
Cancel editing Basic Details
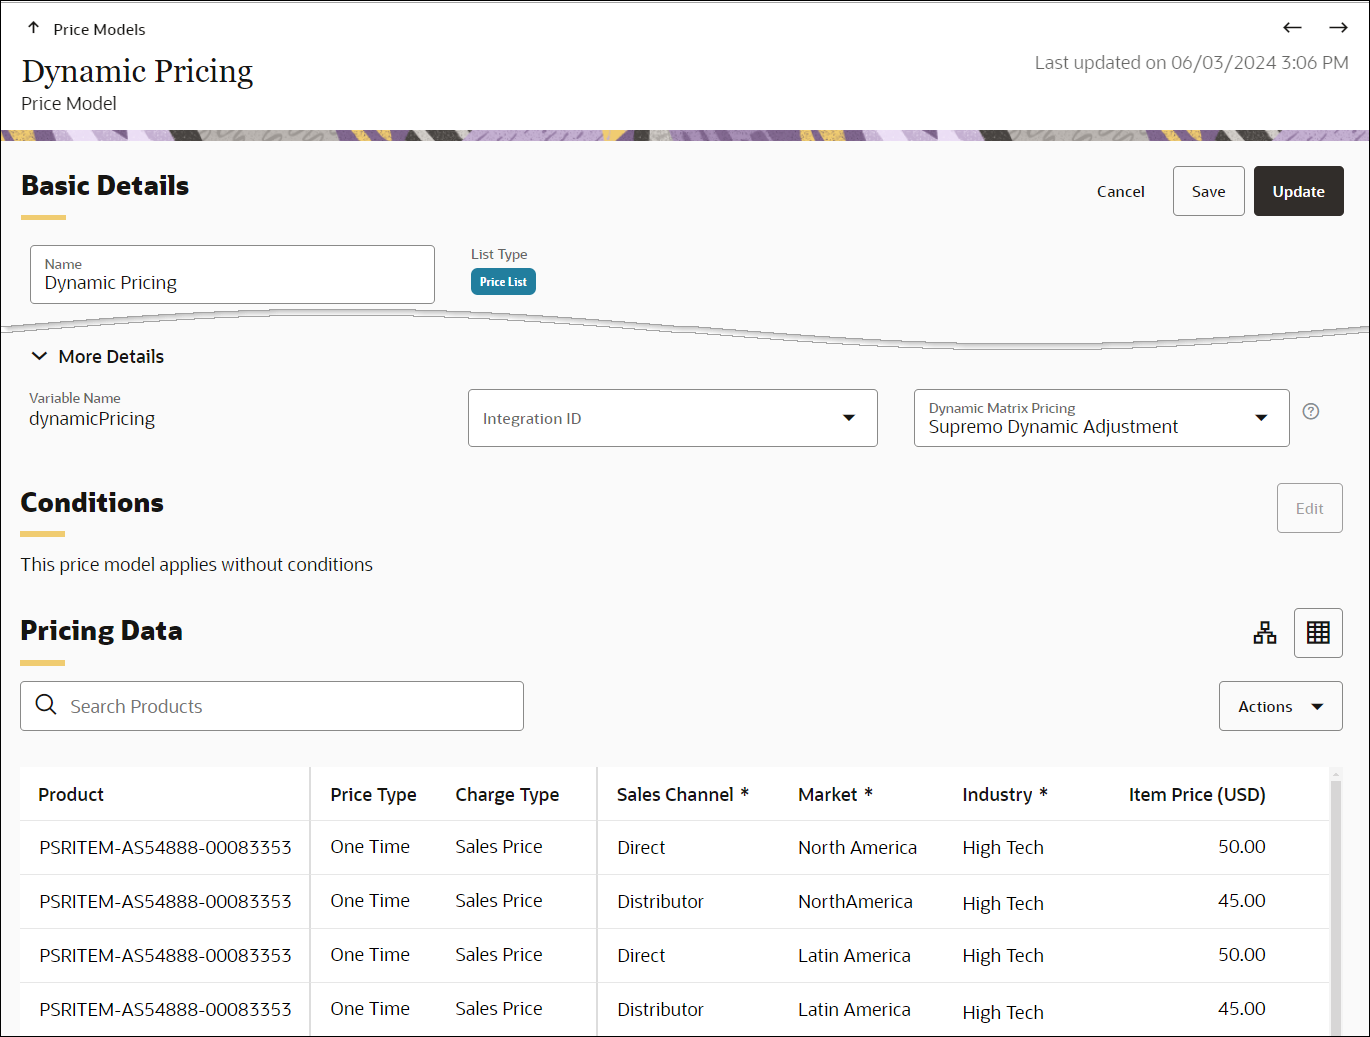point(1120,191)
